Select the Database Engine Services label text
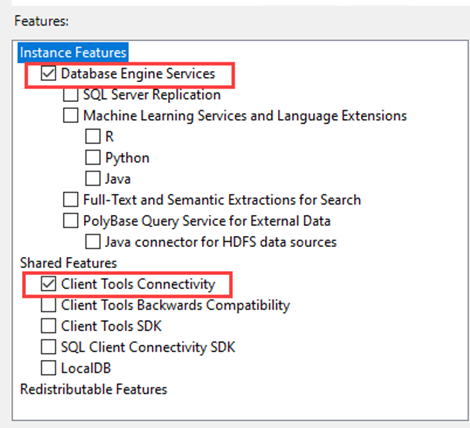The height and width of the screenshot is (428, 470). pyautogui.click(x=138, y=74)
